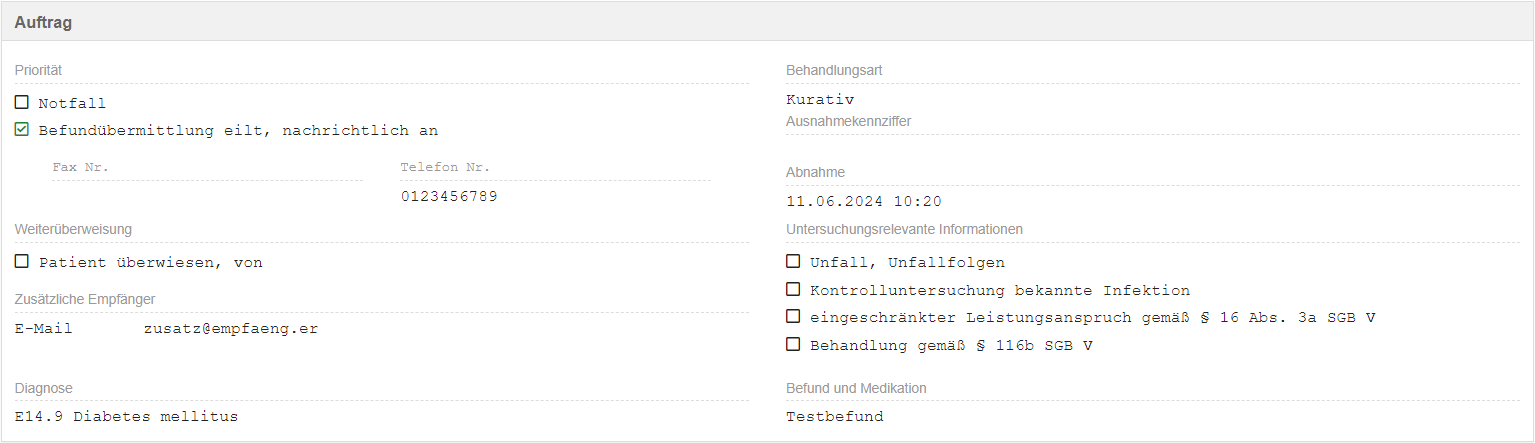
Task: Click the Testbefund text
Action: point(835,416)
